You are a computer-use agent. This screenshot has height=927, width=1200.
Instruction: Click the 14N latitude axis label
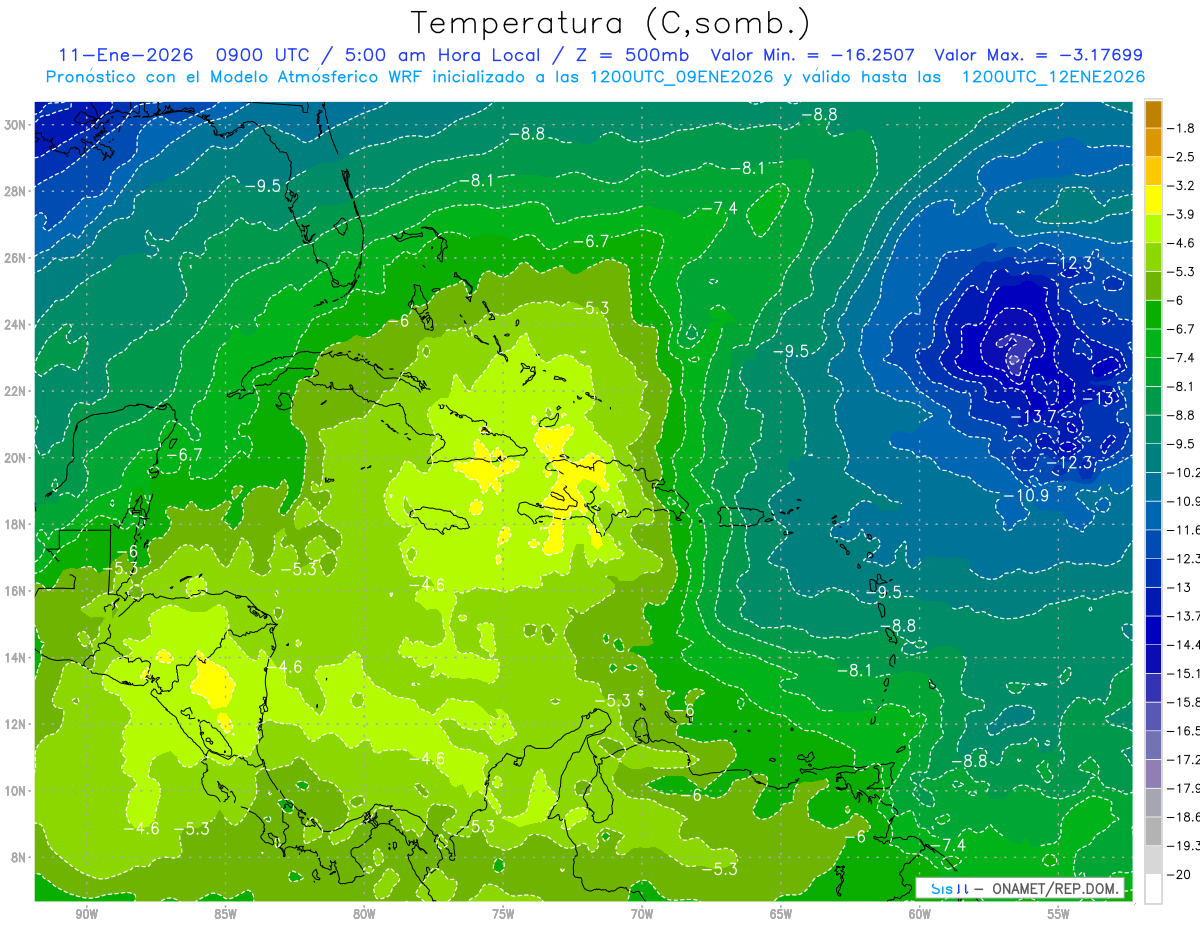(16, 657)
